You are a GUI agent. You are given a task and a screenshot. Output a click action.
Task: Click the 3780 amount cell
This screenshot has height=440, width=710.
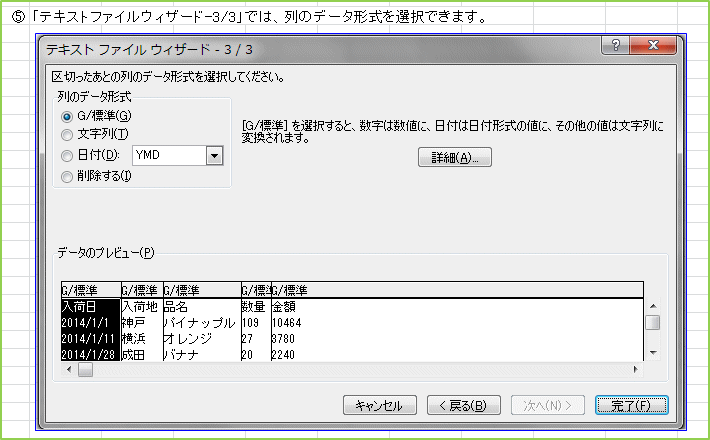283,339
